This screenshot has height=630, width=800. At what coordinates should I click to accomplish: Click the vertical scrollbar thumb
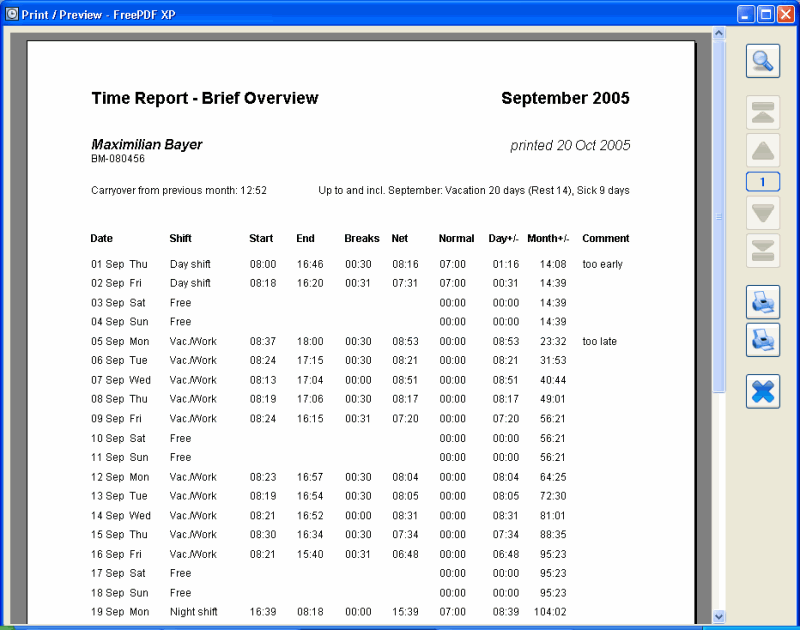[718, 215]
